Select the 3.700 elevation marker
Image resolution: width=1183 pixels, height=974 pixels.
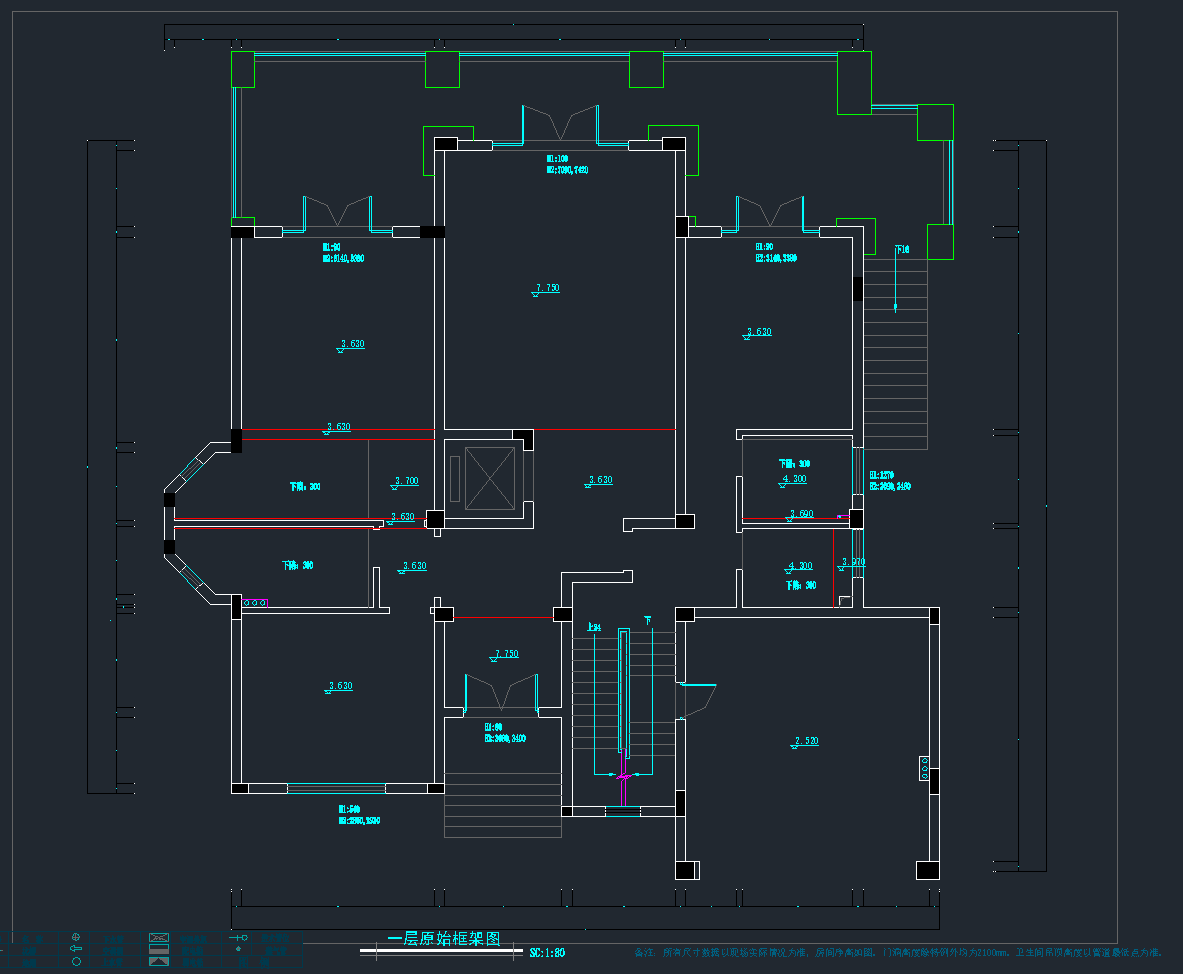coord(405,481)
